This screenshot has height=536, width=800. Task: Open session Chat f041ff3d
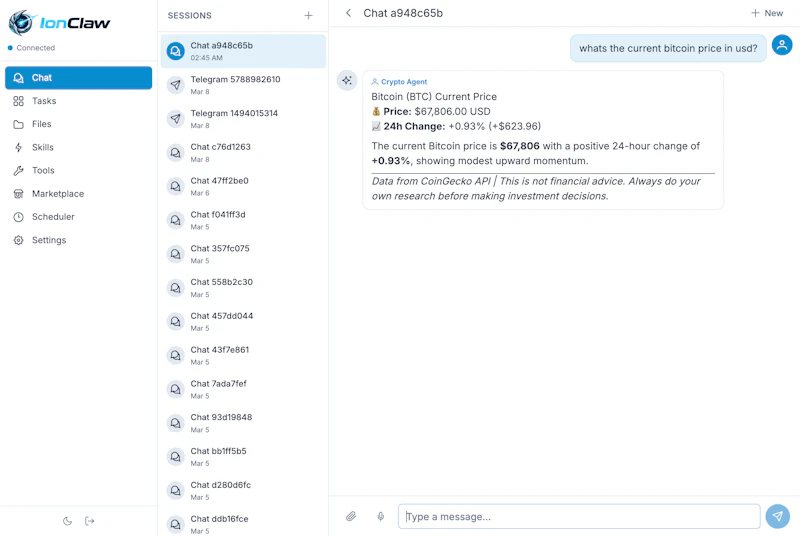point(243,220)
